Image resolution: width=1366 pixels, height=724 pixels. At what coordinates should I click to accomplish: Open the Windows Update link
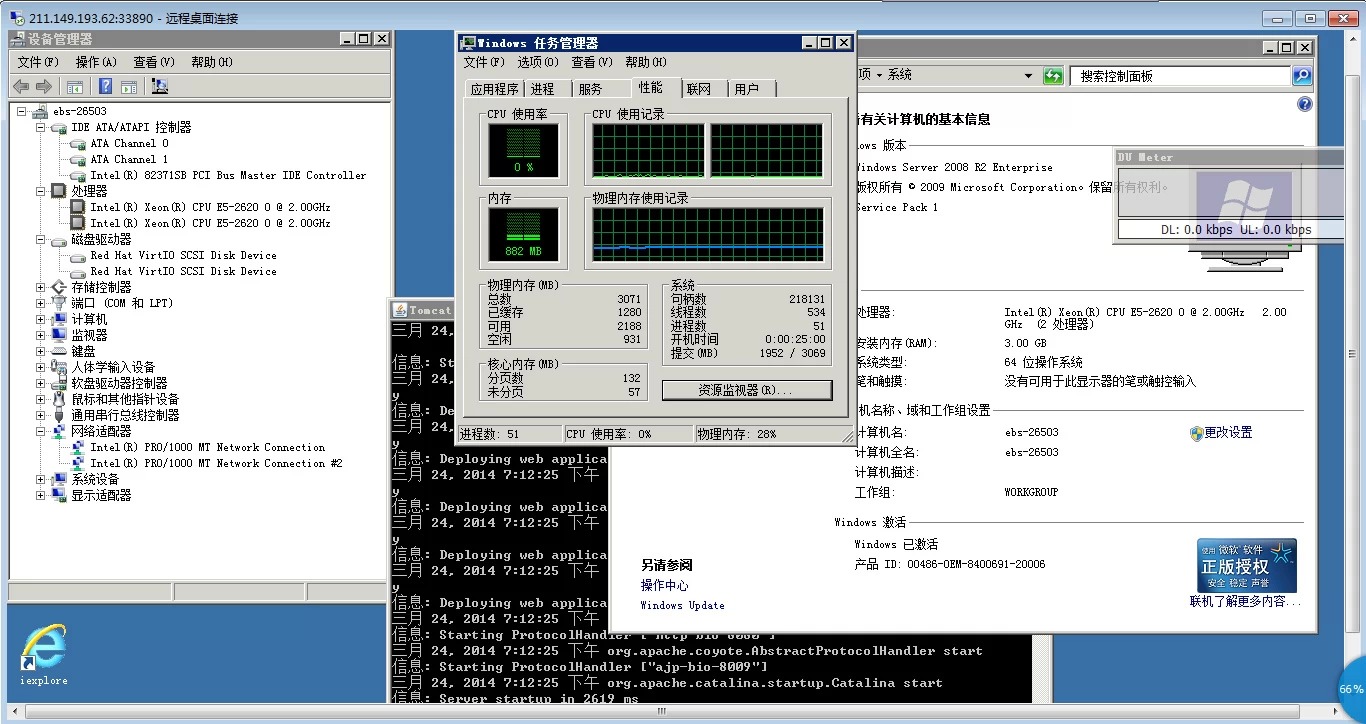[x=683, y=606]
